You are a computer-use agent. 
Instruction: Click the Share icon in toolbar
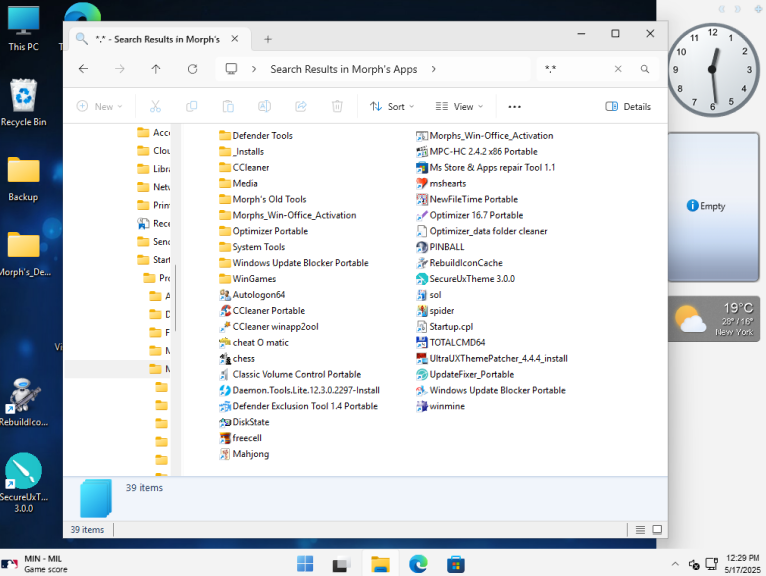click(x=301, y=106)
